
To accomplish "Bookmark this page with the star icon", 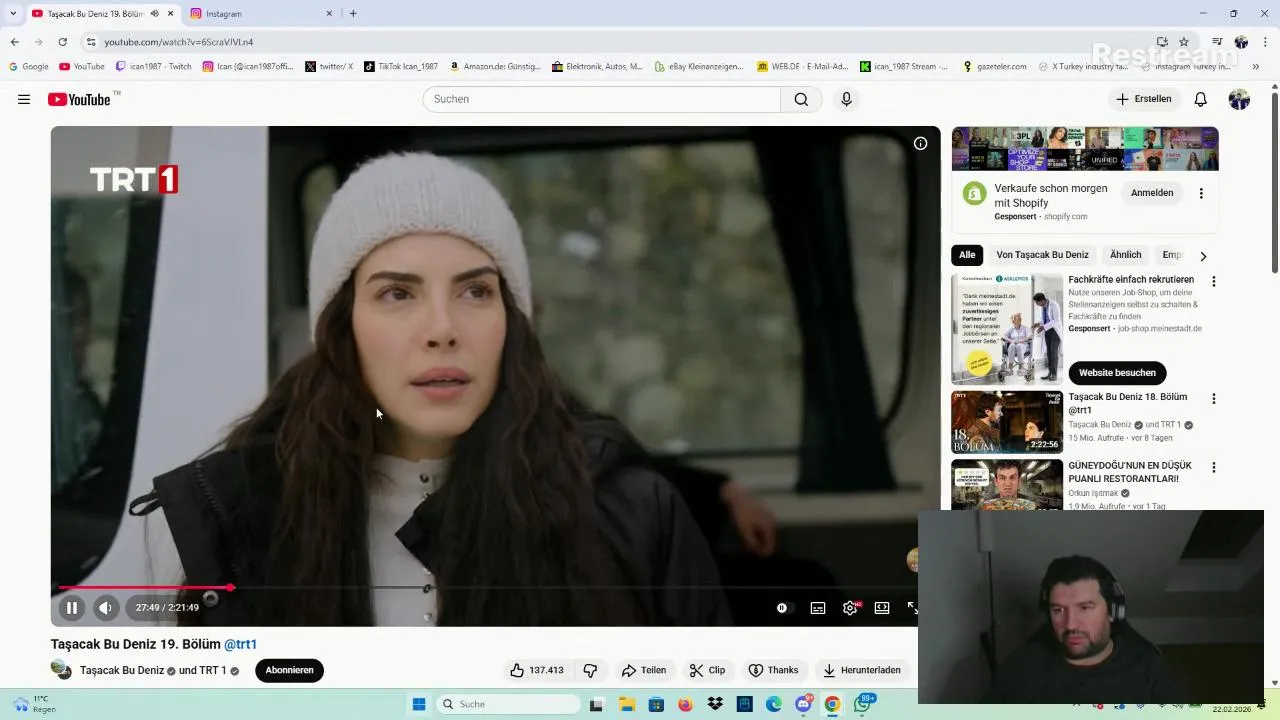I will [x=1184, y=42].
